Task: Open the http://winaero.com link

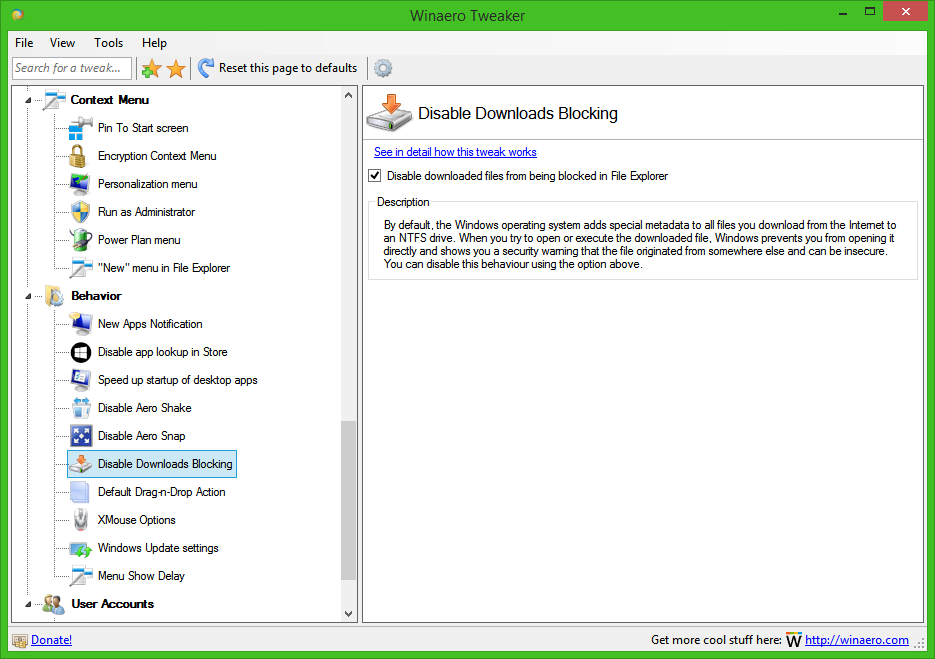Action: pyautogui.click(x=857, y=640)
